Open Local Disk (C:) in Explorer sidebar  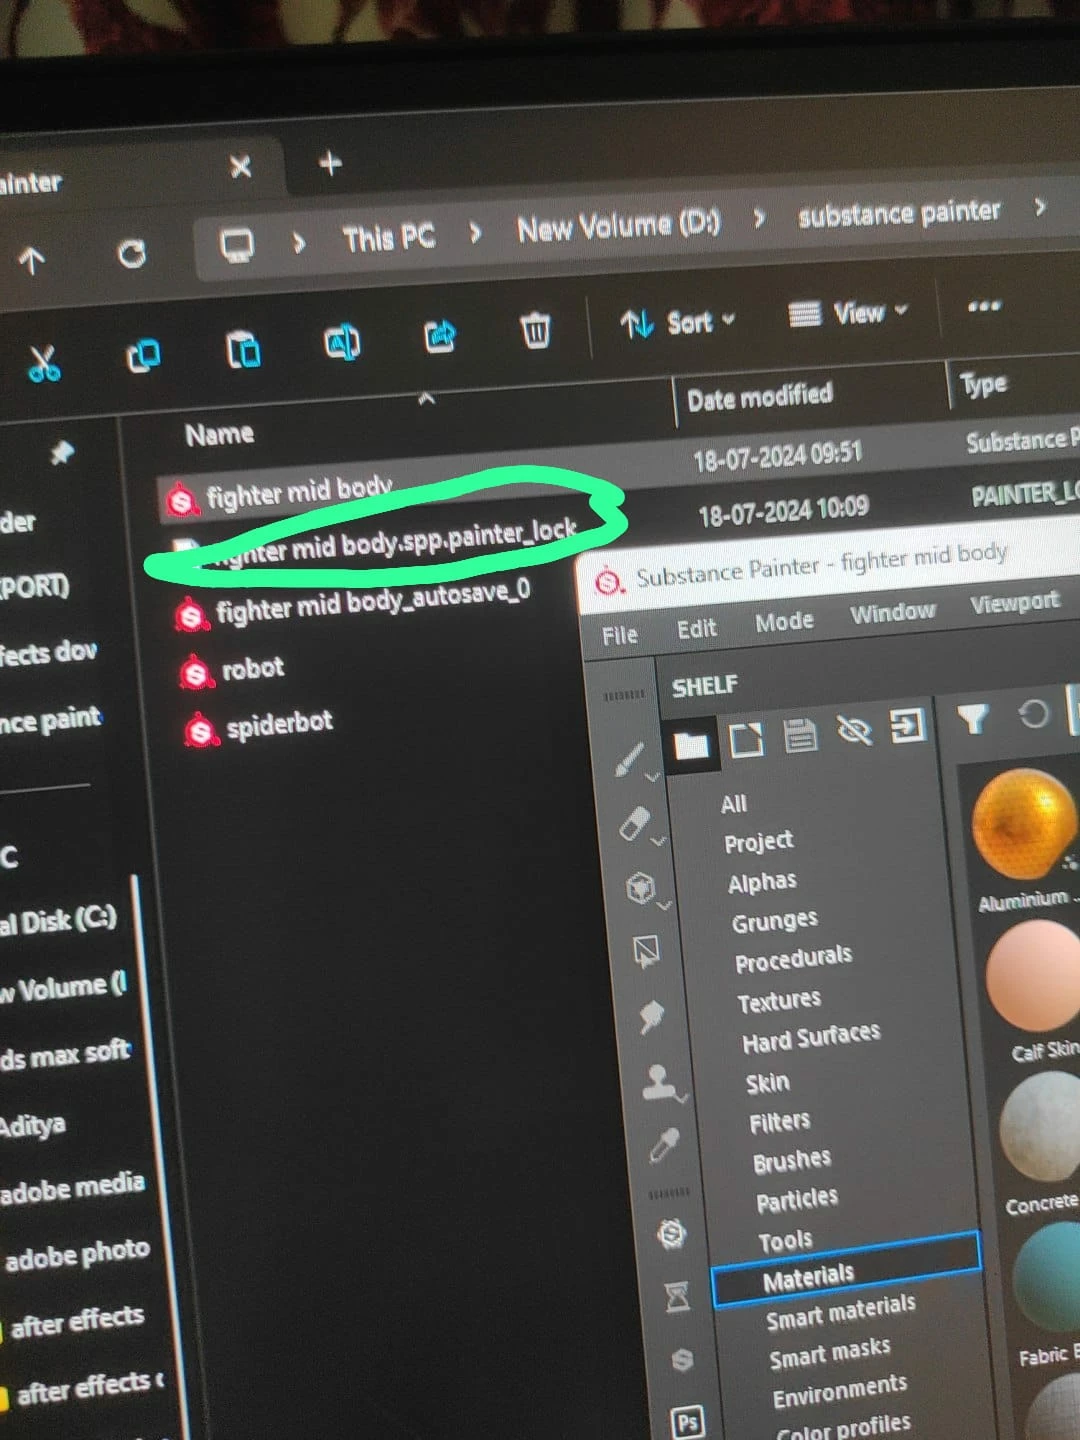click(x=59, y=920)
